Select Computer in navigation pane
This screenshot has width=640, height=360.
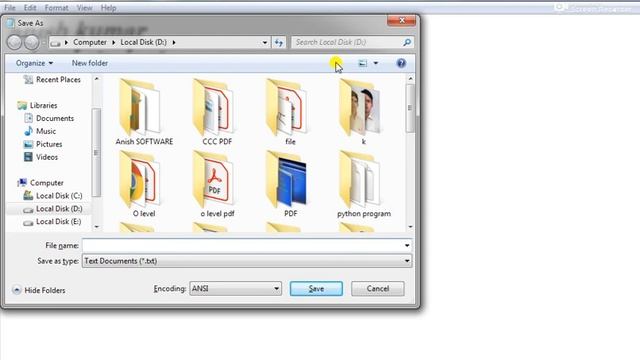(40, 183)
